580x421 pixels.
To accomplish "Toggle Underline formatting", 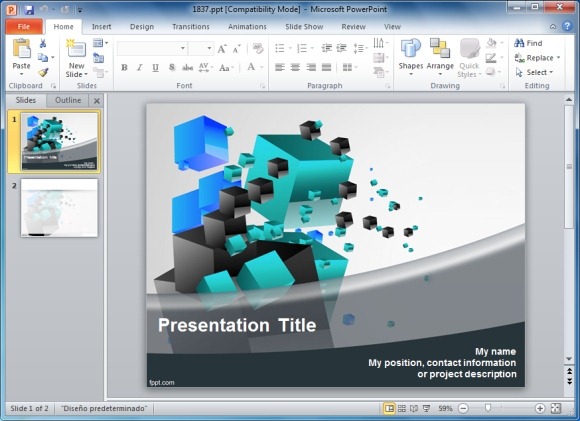I will tap(155, 68).
